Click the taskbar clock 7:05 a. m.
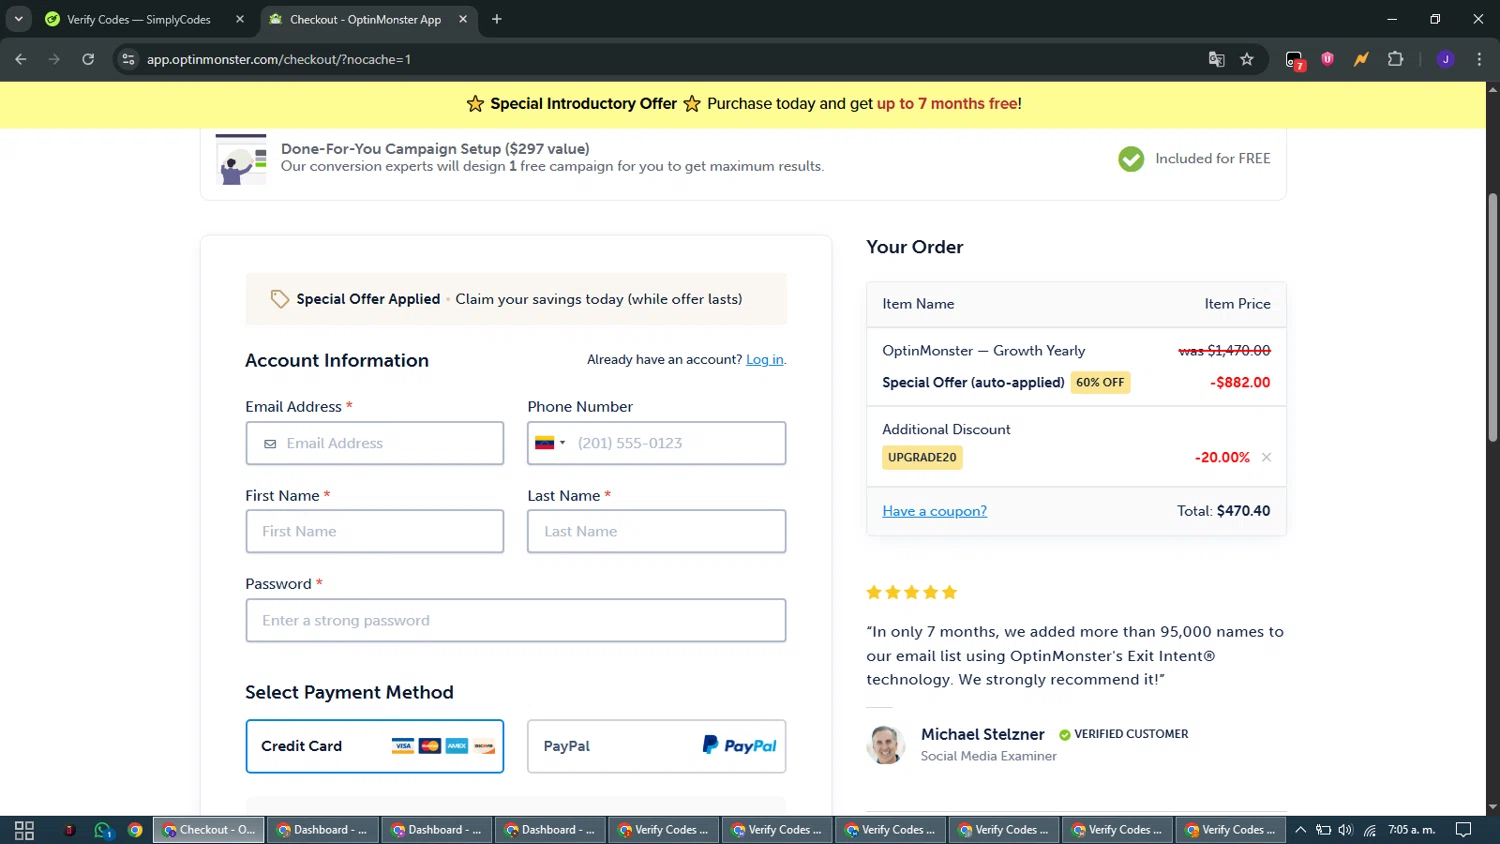The width and height of the screenshot is (1500, 844). coord(1412,830)
